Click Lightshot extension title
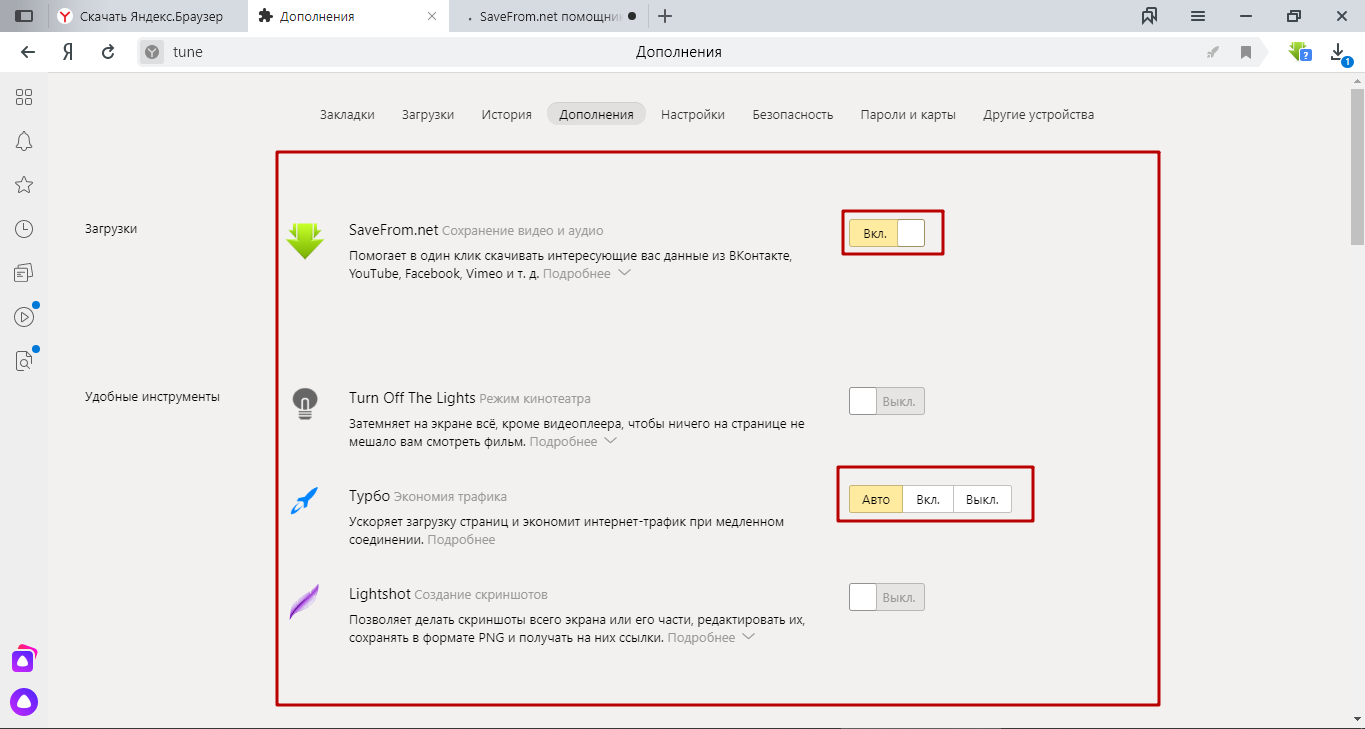The image size is (1365, 729). (x=379, y=594)
